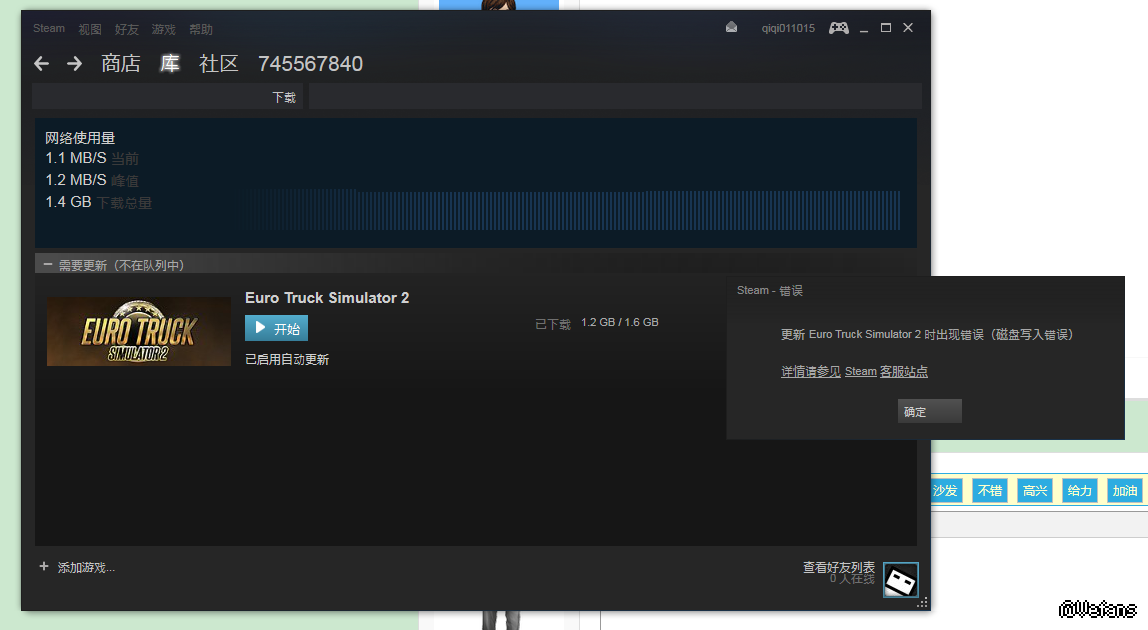This screenshot has height=630, width=1148.
Task: Open 查看好友列表
Action: coord(838,568)
